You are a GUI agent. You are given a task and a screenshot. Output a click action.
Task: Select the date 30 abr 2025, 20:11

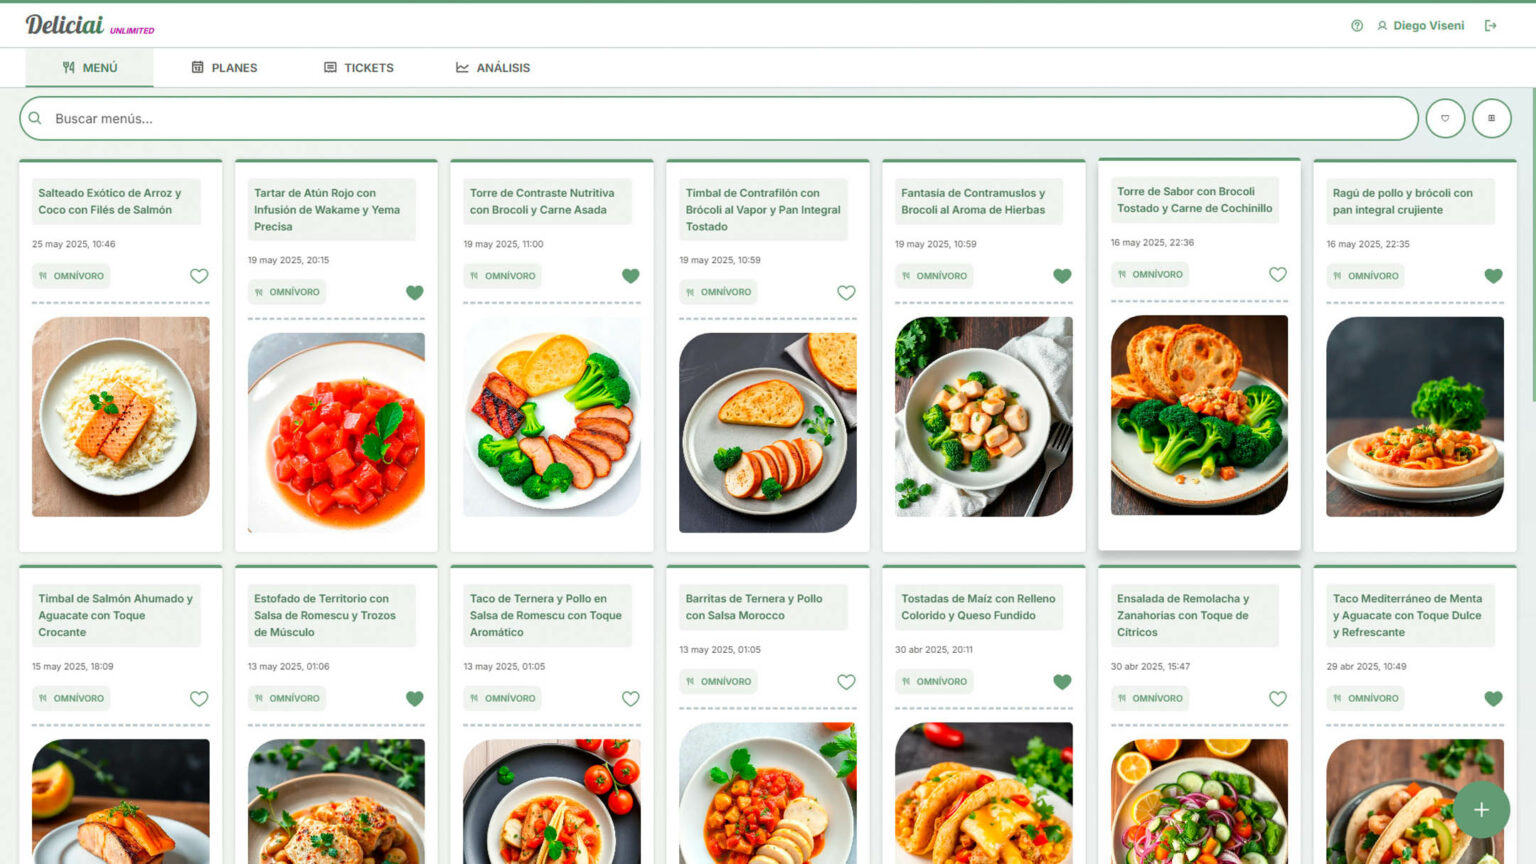(x=934, y=650)
